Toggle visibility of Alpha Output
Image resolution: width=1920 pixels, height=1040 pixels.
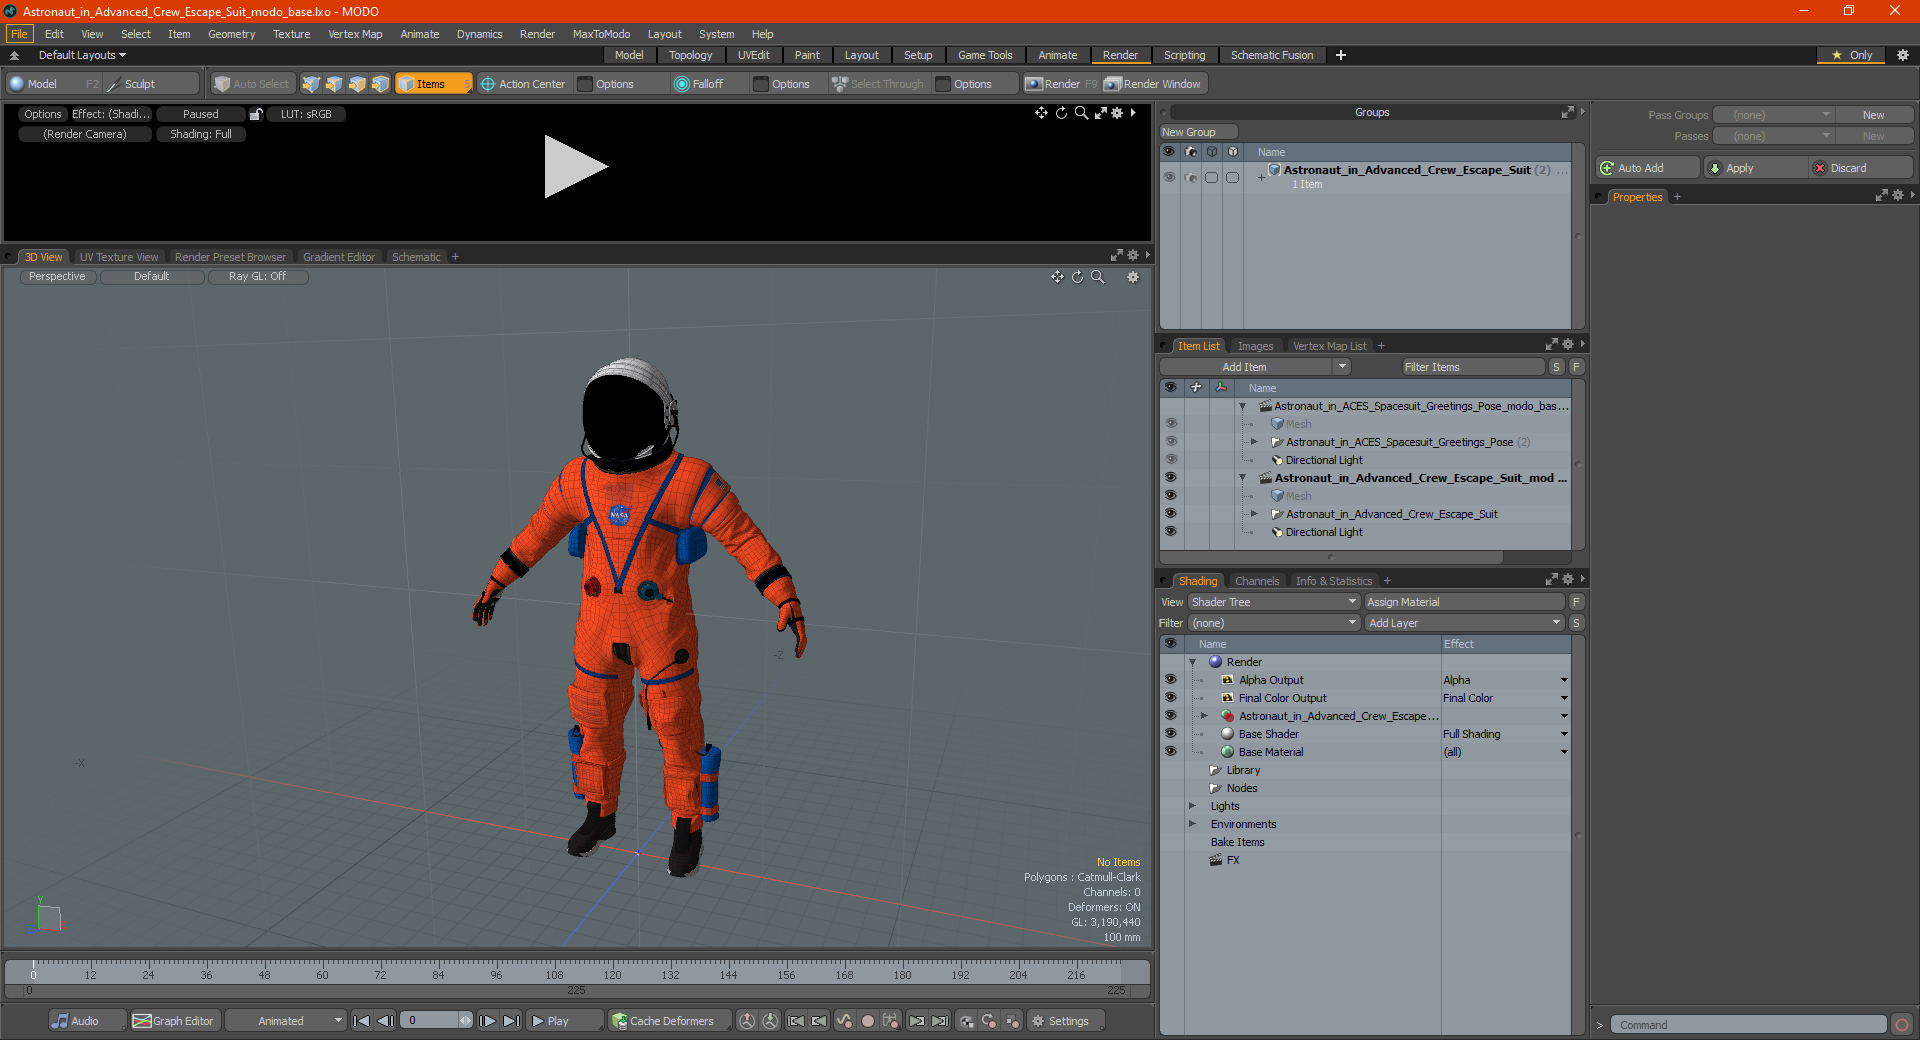pos(1170,680)
